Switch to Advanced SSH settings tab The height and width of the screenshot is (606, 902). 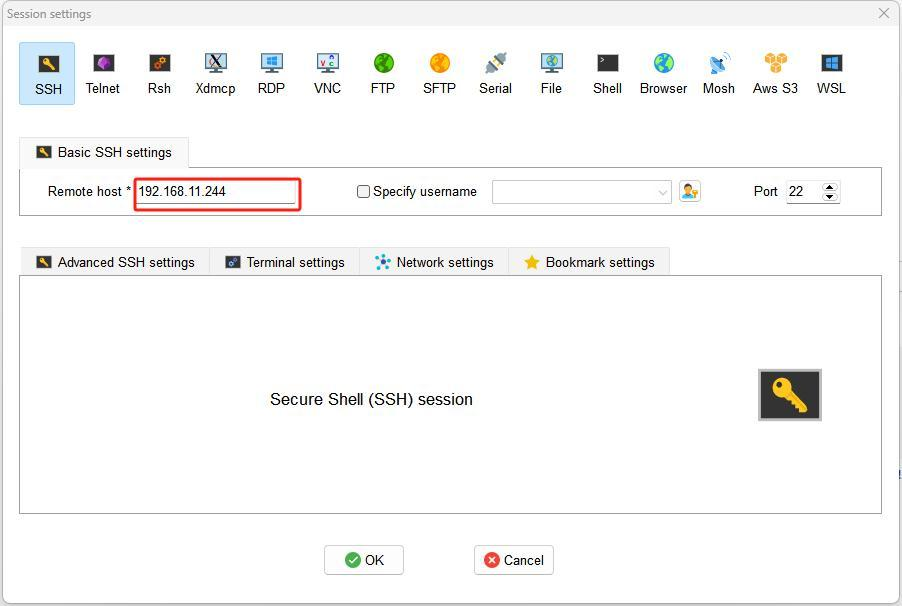116,262
